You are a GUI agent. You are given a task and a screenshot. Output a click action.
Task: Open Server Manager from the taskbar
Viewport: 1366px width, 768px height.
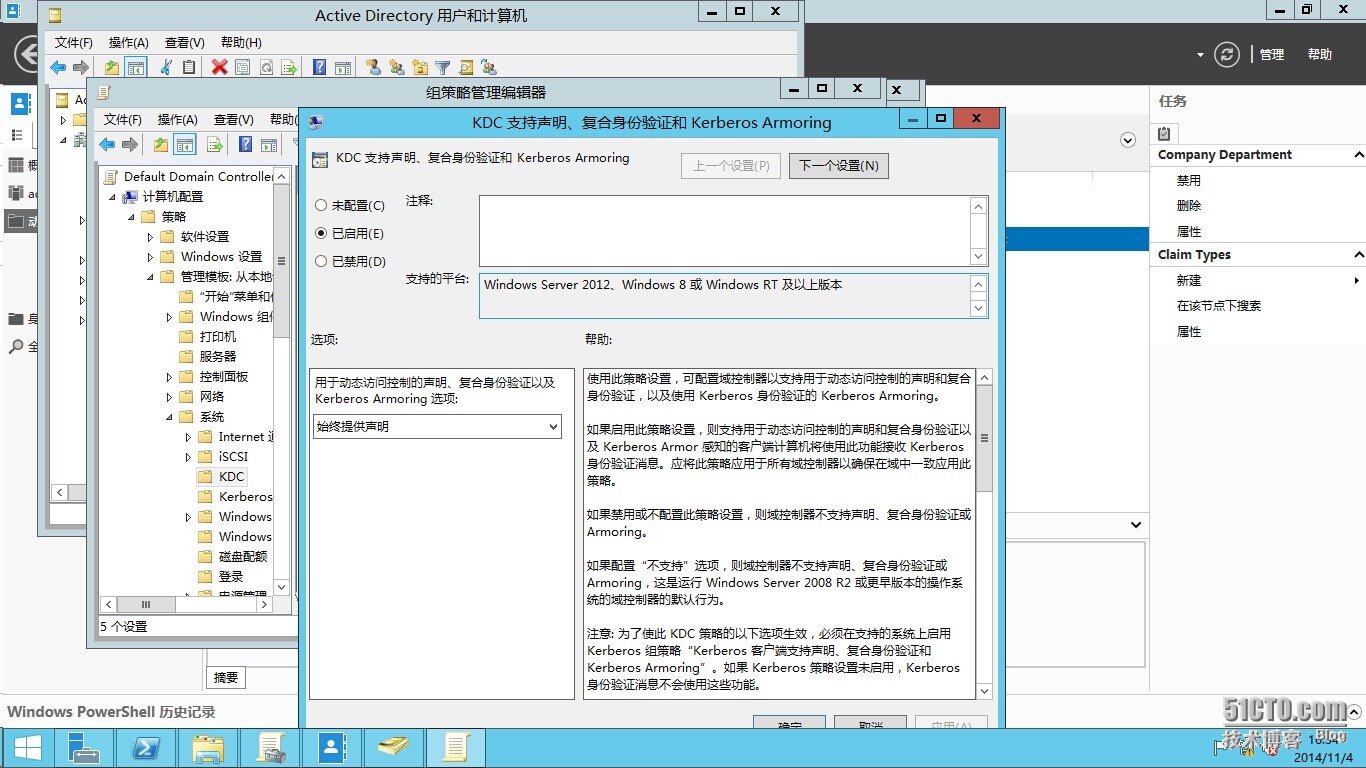[x=84, y=747]
